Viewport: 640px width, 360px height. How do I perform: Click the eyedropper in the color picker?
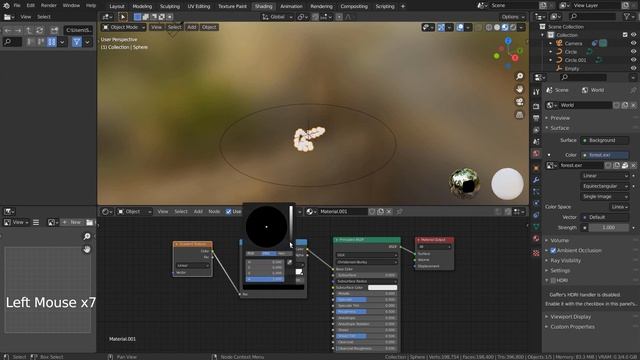point(289,262)
